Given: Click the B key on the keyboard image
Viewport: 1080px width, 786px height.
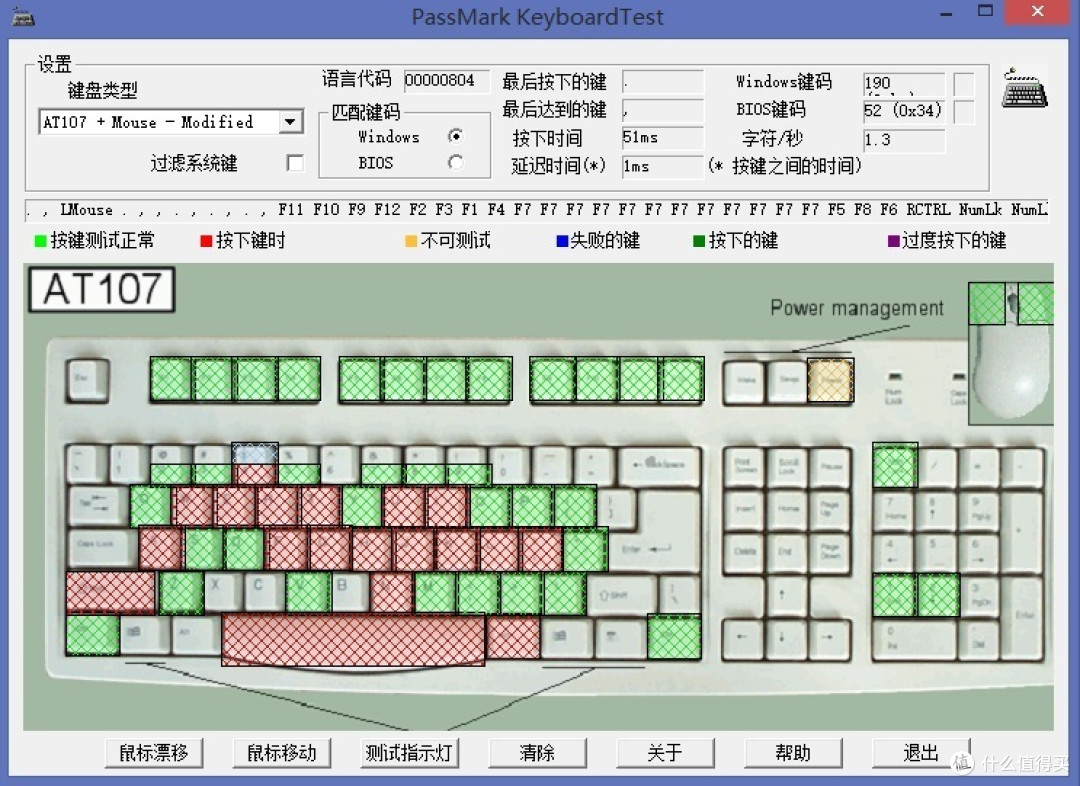Looking at the screenshot, I should coord(350,592).
